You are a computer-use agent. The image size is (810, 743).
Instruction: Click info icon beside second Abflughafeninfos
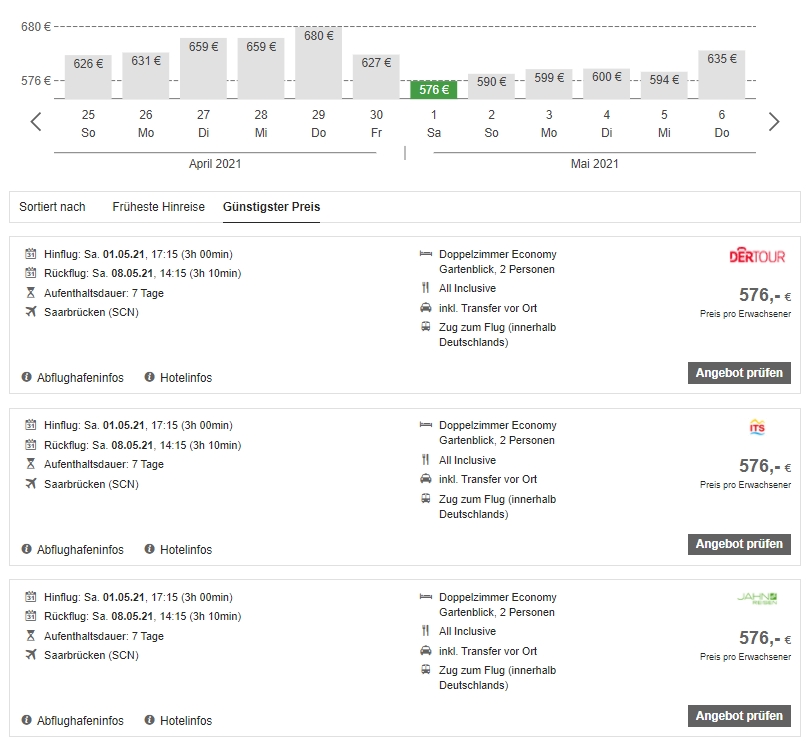tap(27, 549)
